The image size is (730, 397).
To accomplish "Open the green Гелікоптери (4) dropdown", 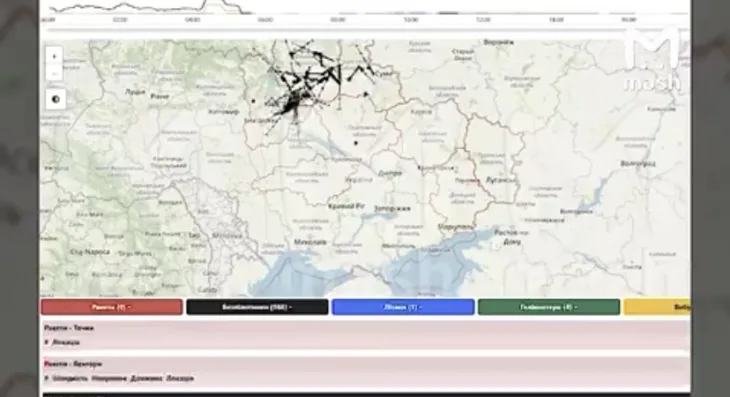I will 549,307.
